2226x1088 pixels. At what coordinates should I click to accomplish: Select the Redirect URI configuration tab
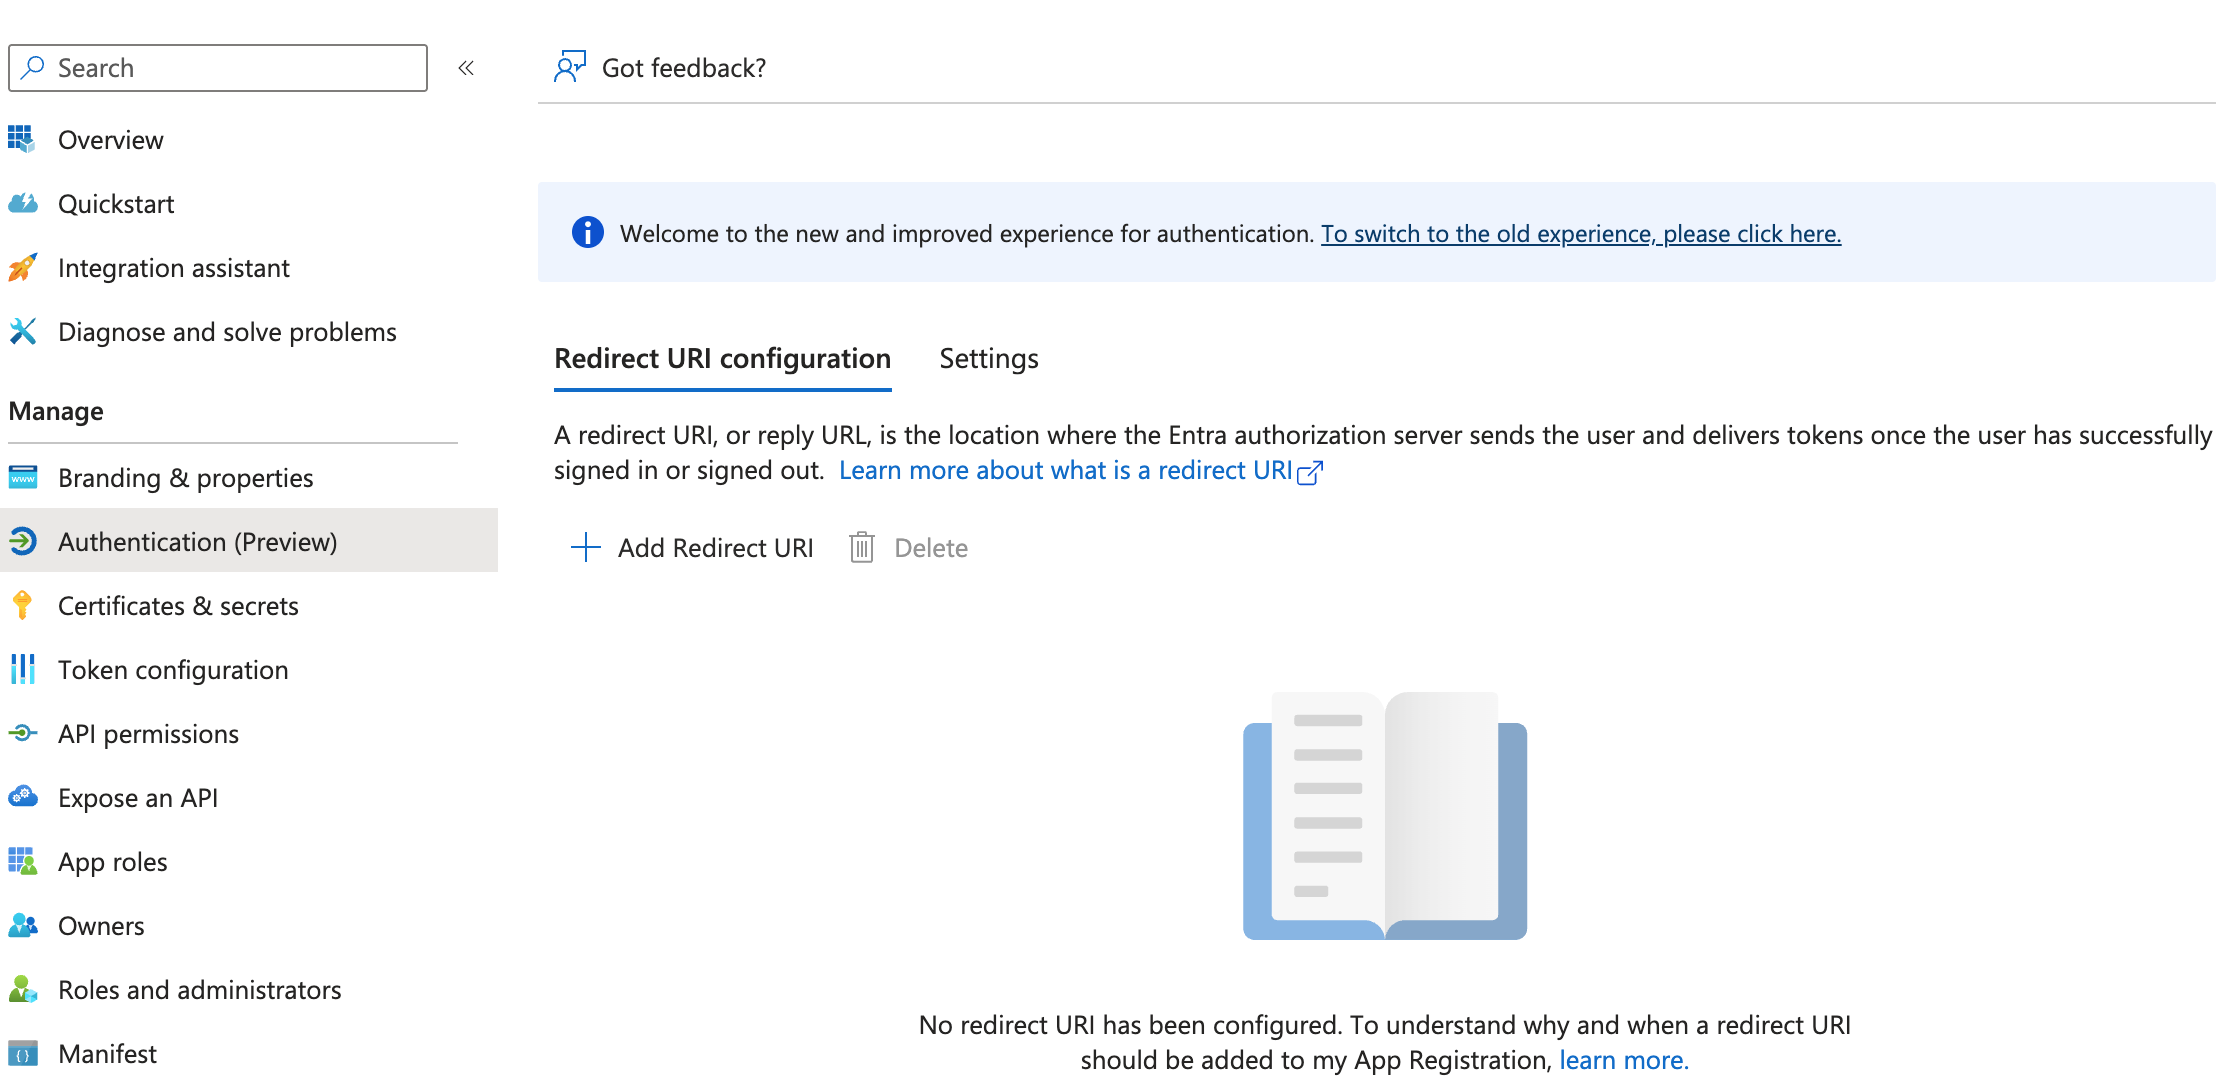pyautogui.click(x=722, y=358)
